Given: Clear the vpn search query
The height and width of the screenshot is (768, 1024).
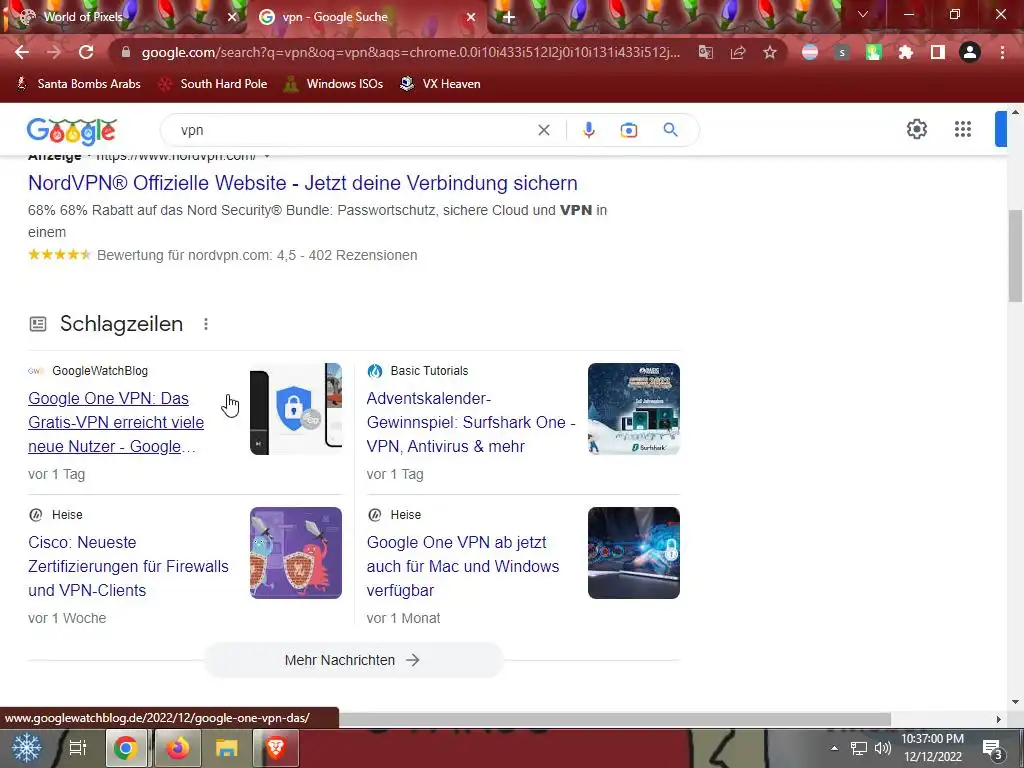Looking at the screenshot, I should click(543, 130).
